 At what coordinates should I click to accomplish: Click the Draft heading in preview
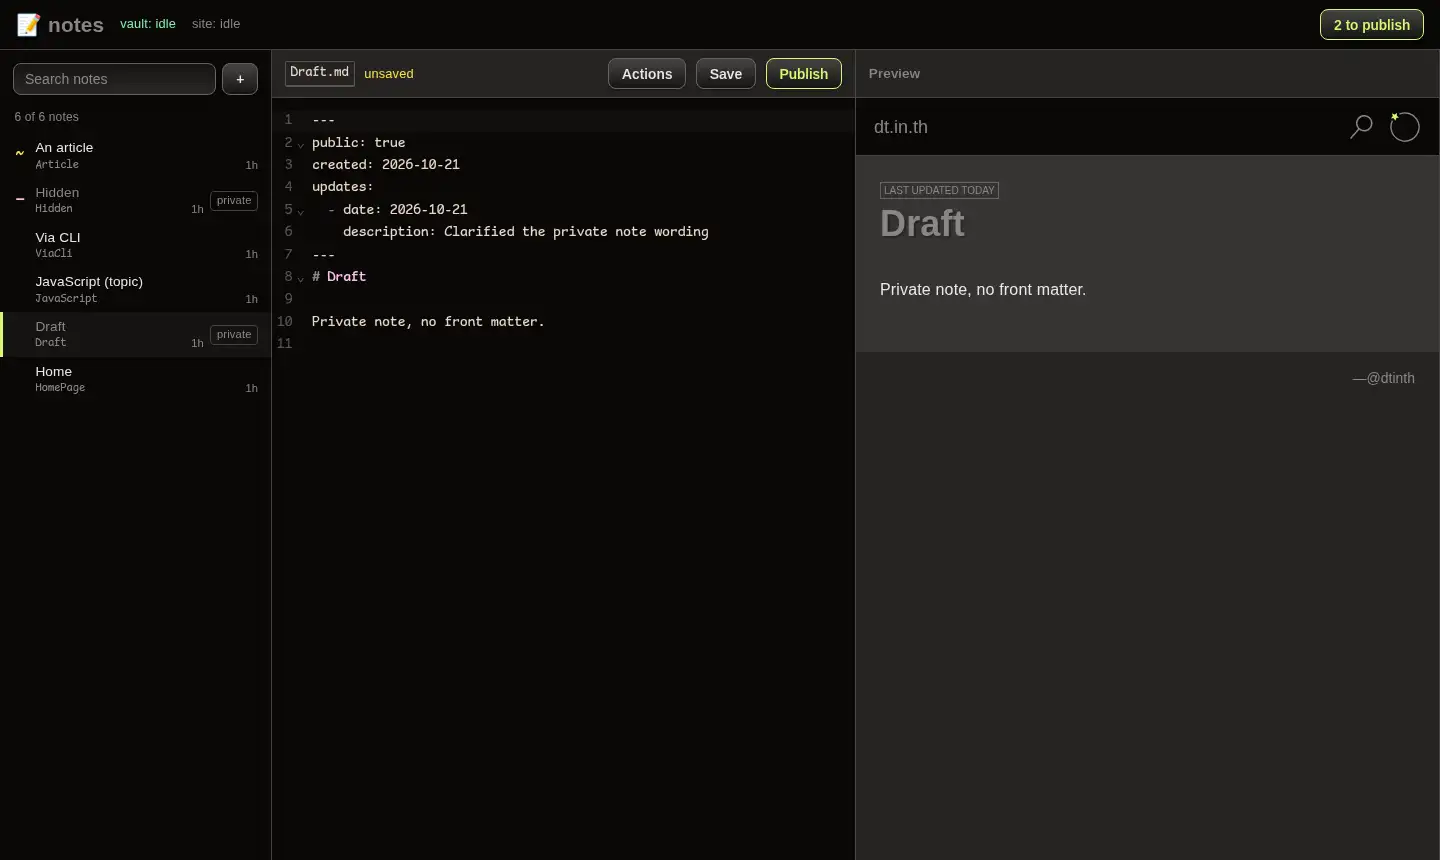922,223
